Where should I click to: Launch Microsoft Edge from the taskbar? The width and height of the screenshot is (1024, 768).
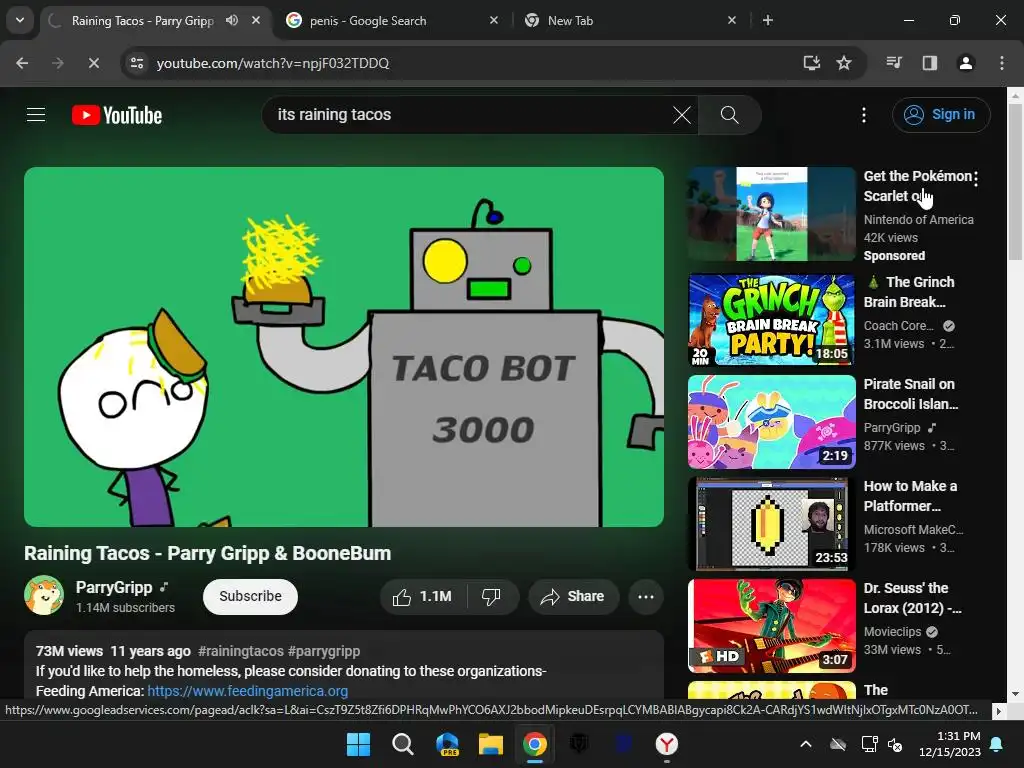click(x=447, y=744)
